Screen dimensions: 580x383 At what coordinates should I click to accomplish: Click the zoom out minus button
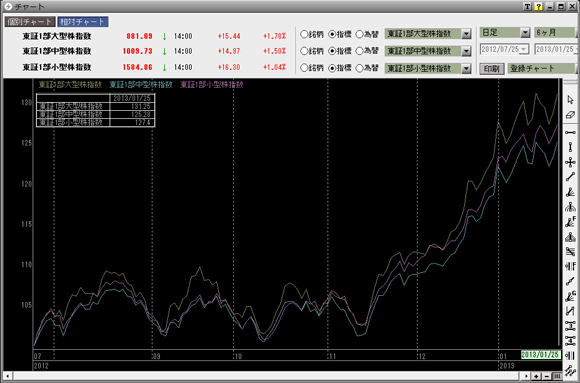pyautogui.click(x=547, y=376)
